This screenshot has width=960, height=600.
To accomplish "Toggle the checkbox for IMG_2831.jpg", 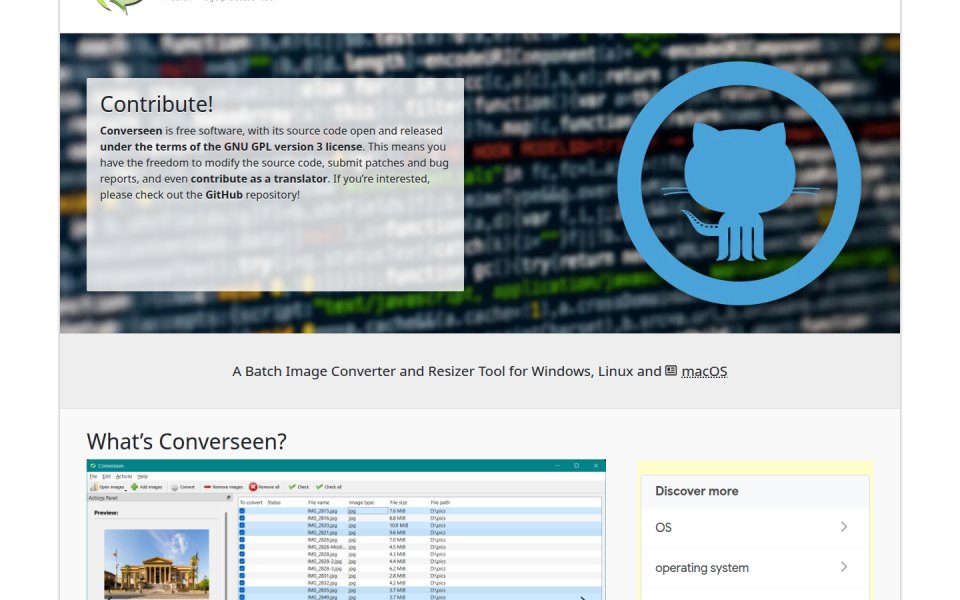I will [242, 576].
